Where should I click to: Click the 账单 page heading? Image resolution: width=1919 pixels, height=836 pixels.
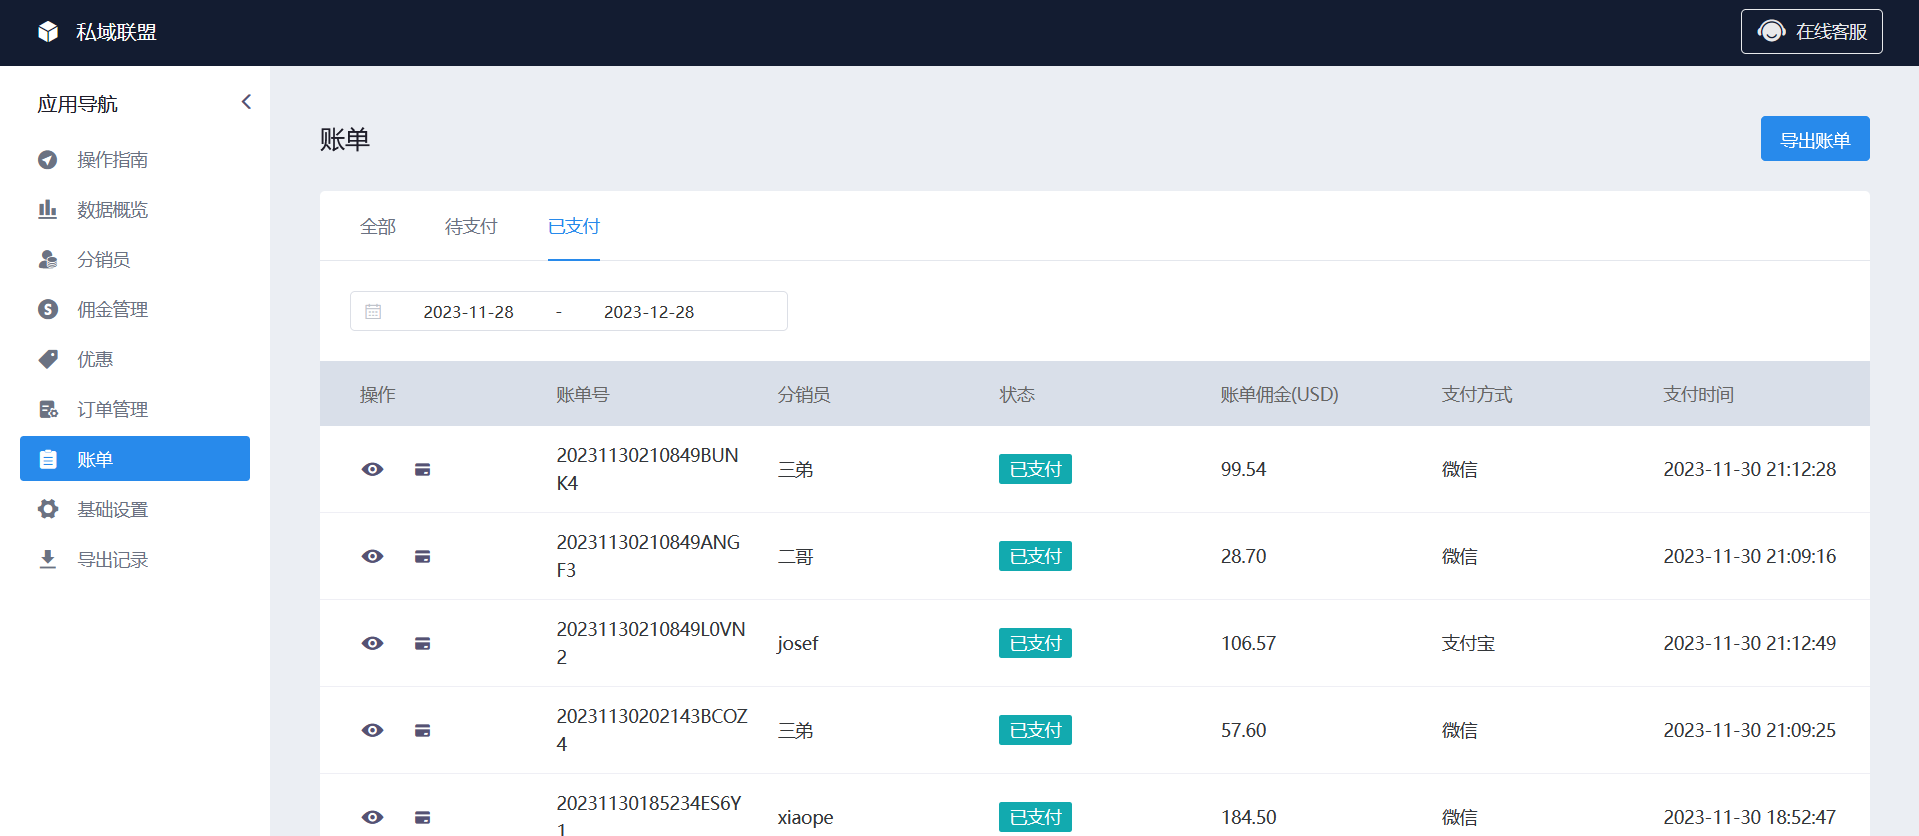pyautogui.click(x=345, y=139)
